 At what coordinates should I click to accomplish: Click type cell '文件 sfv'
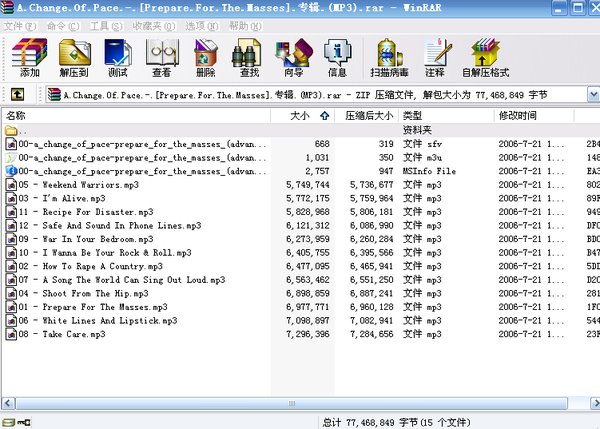[x=422, y=144]
